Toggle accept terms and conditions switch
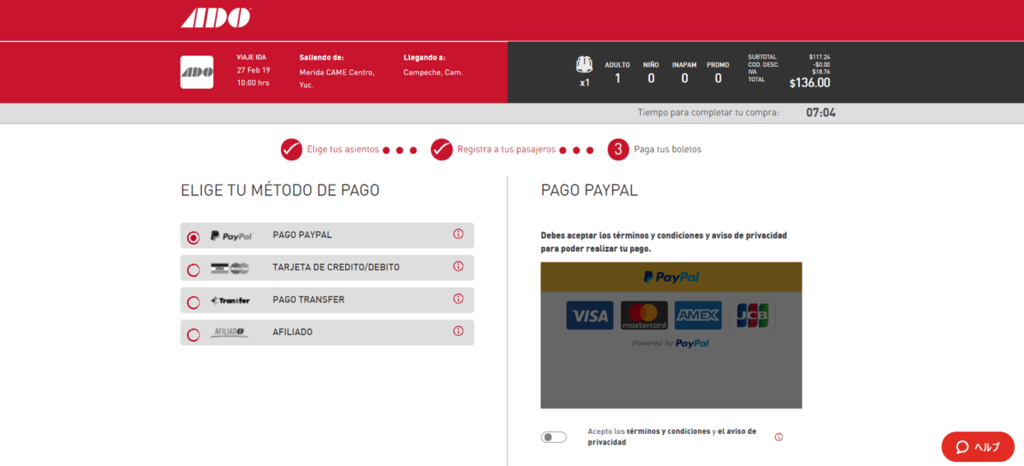 coord(554,437)
